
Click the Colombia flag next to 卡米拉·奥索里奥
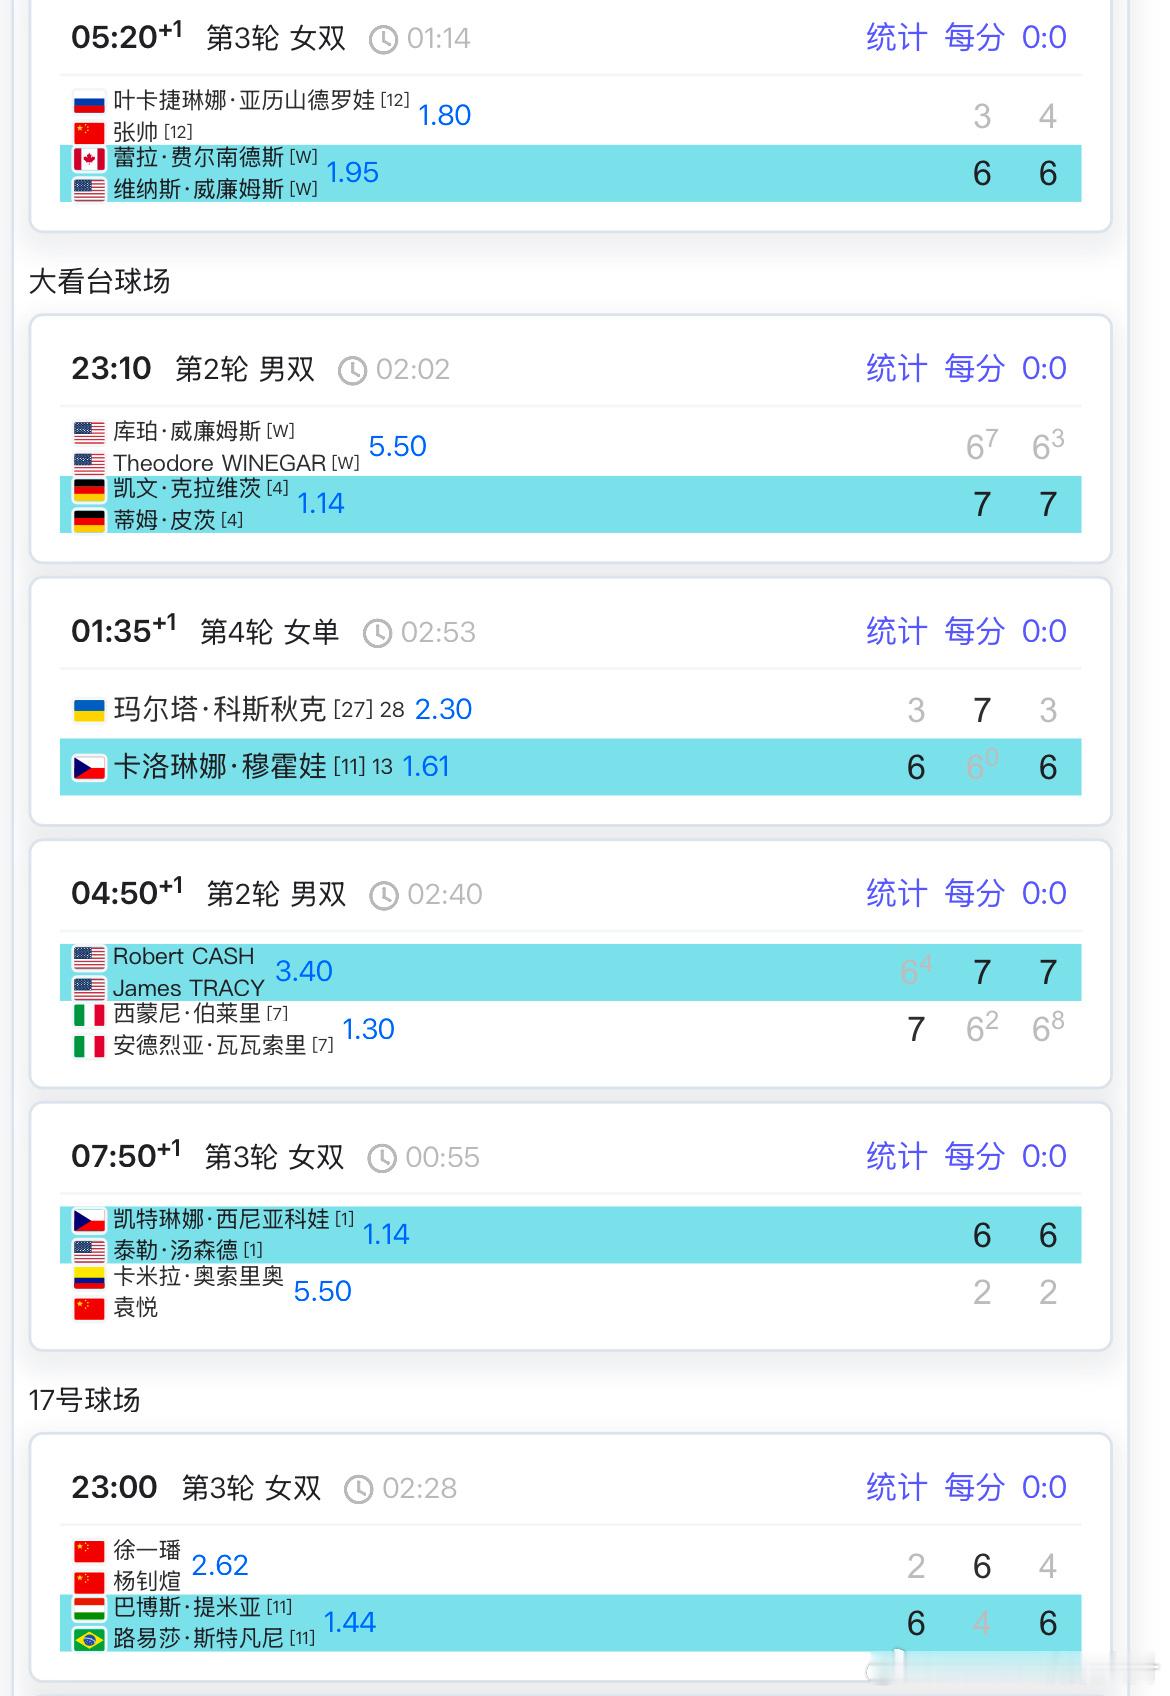click(89, 1278)
